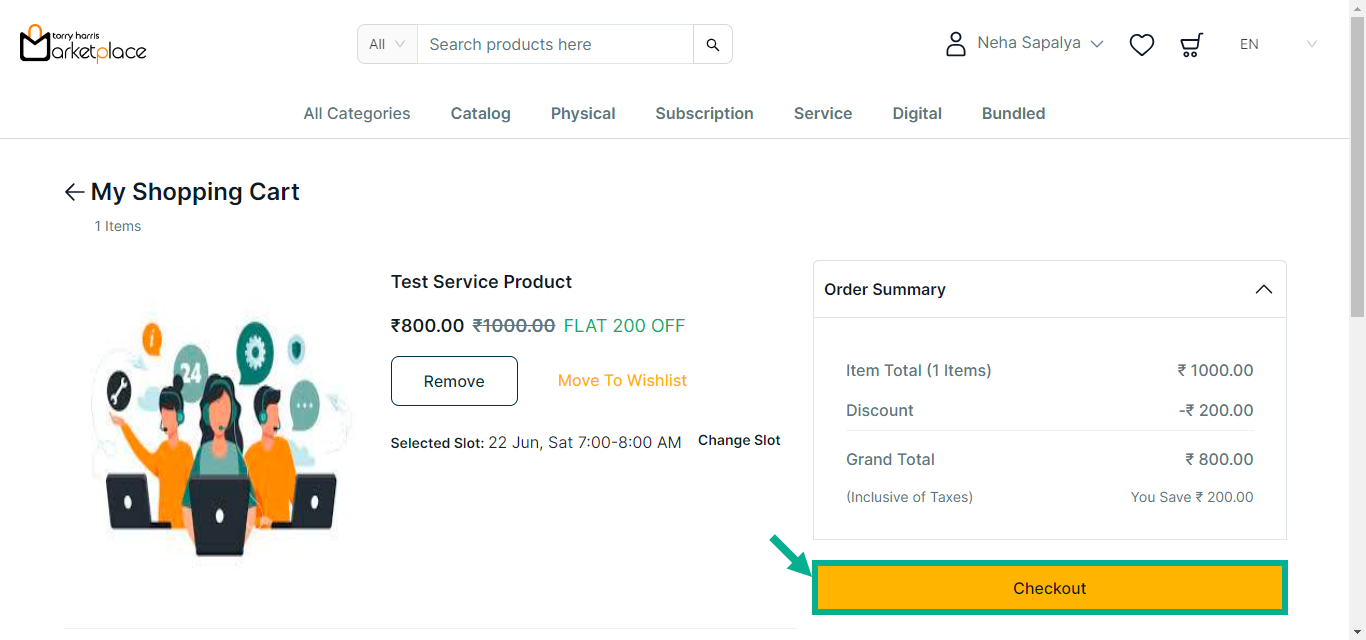Screen dimensions: 1366x640
Task: Open the shopping cart icon
Action: (x=1191, y=45)
